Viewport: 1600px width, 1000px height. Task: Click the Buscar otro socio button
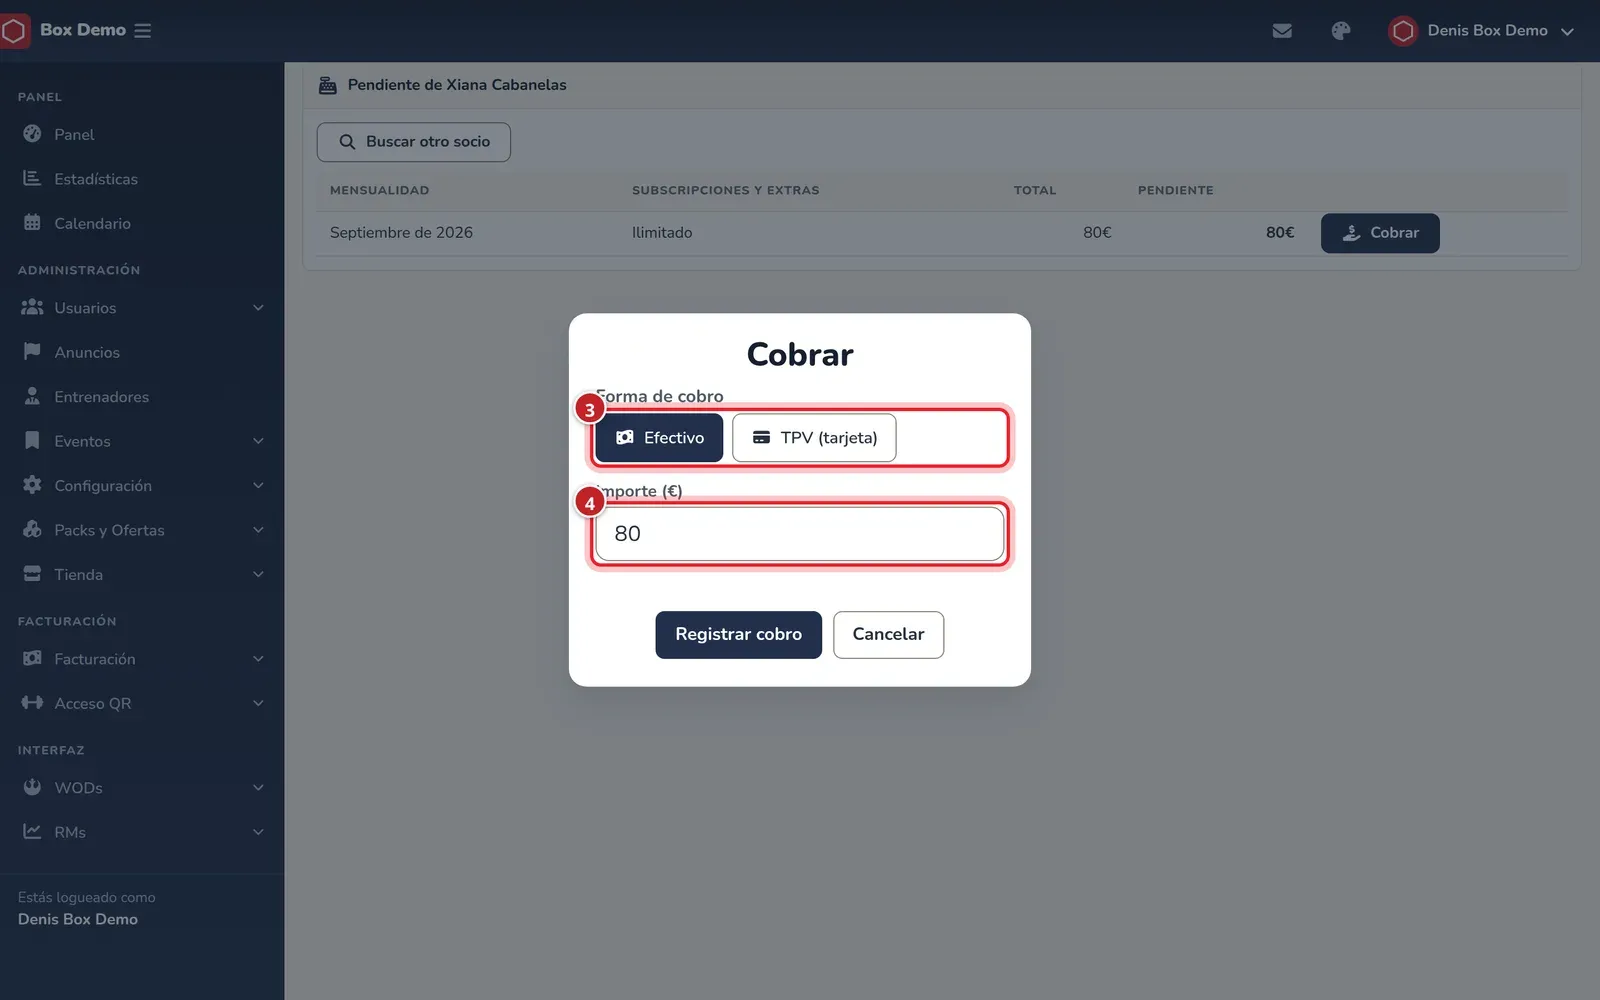pyautogui.click(x=414, y=142)
